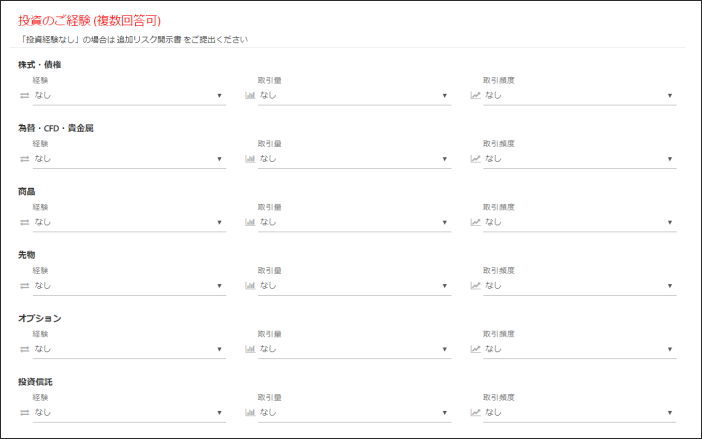
Task: Click the bar chart icon in 為替・CFD・貴金属 取引量
Action: click(x=250, y=159)
